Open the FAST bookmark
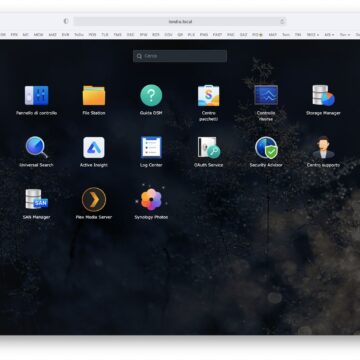This screenshot has height=360, width=360. point(217,35)
